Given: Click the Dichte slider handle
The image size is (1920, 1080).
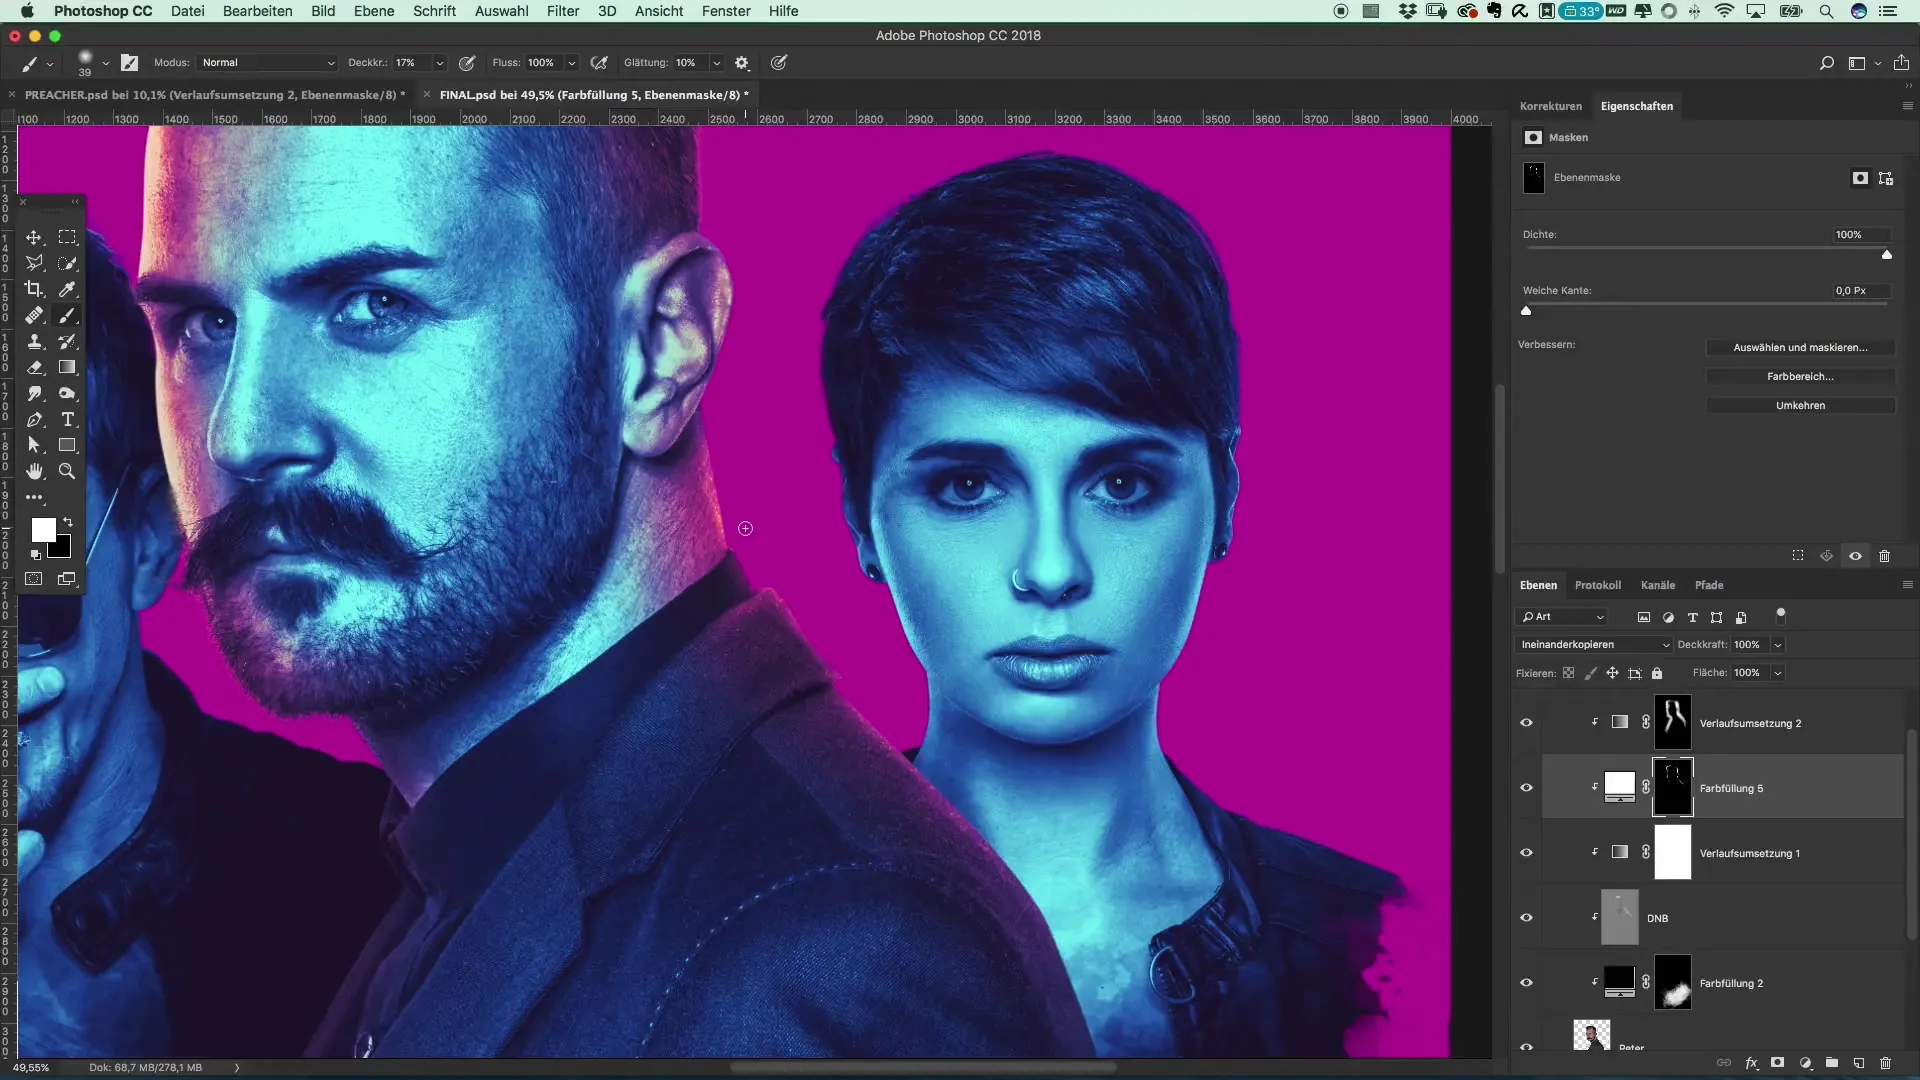Looking at the screenshot, I should [1887, 254].
